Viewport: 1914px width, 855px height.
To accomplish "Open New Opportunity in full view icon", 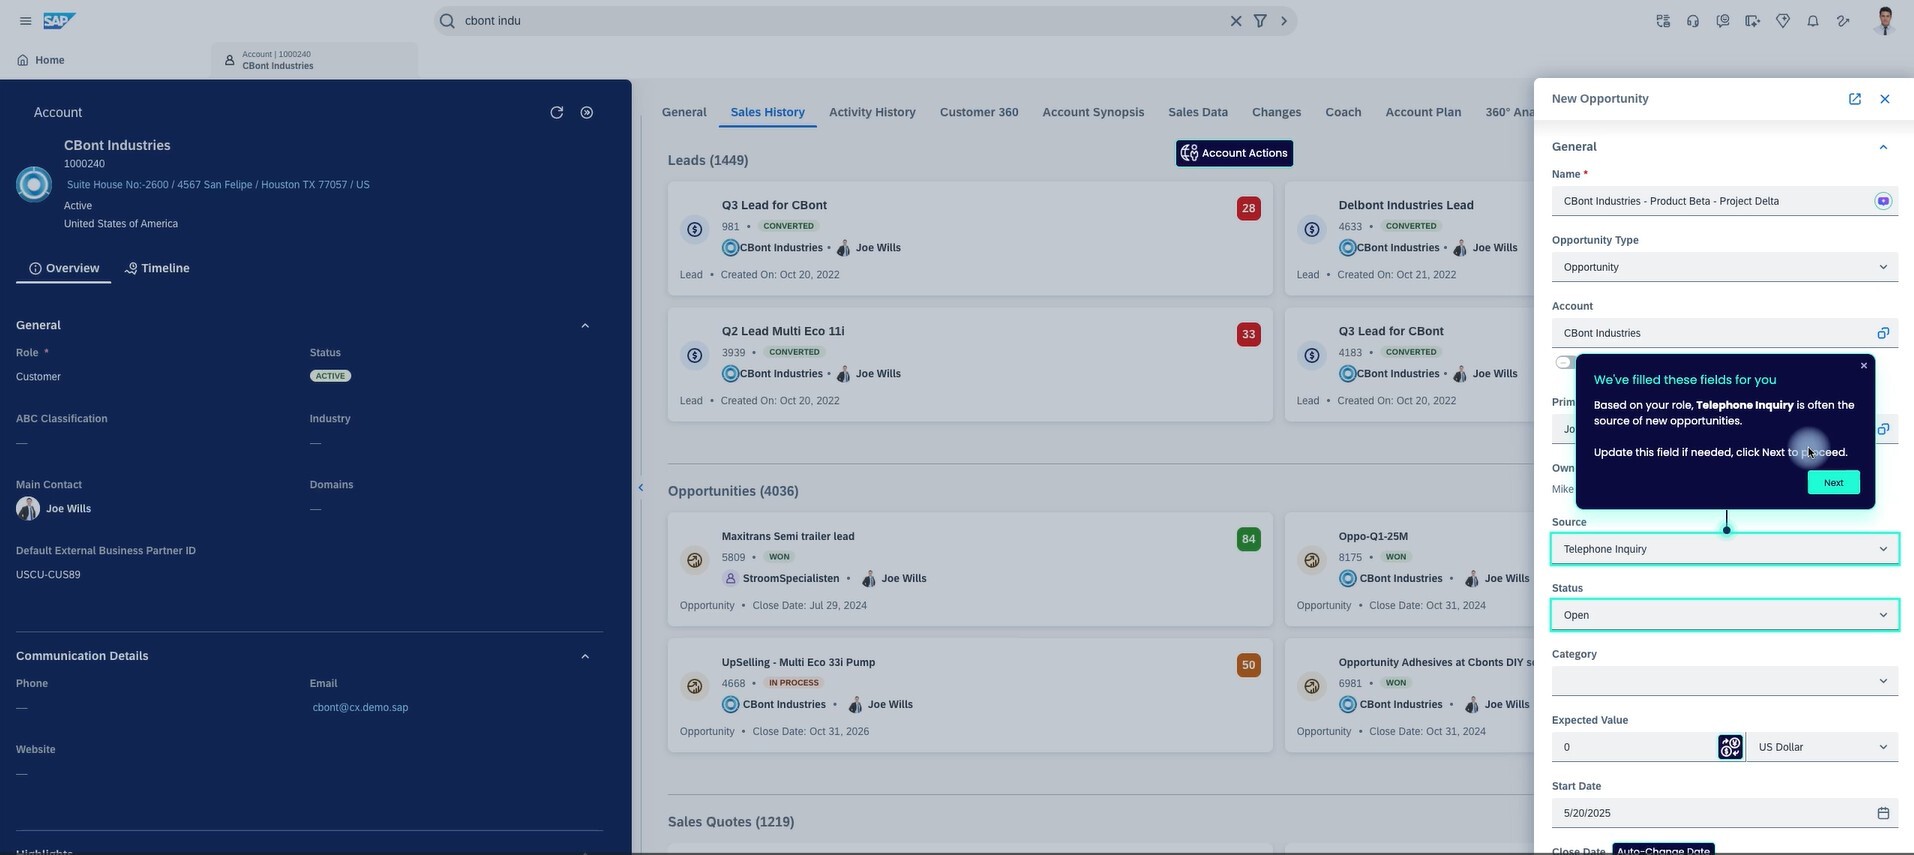I will [1854, 99].
